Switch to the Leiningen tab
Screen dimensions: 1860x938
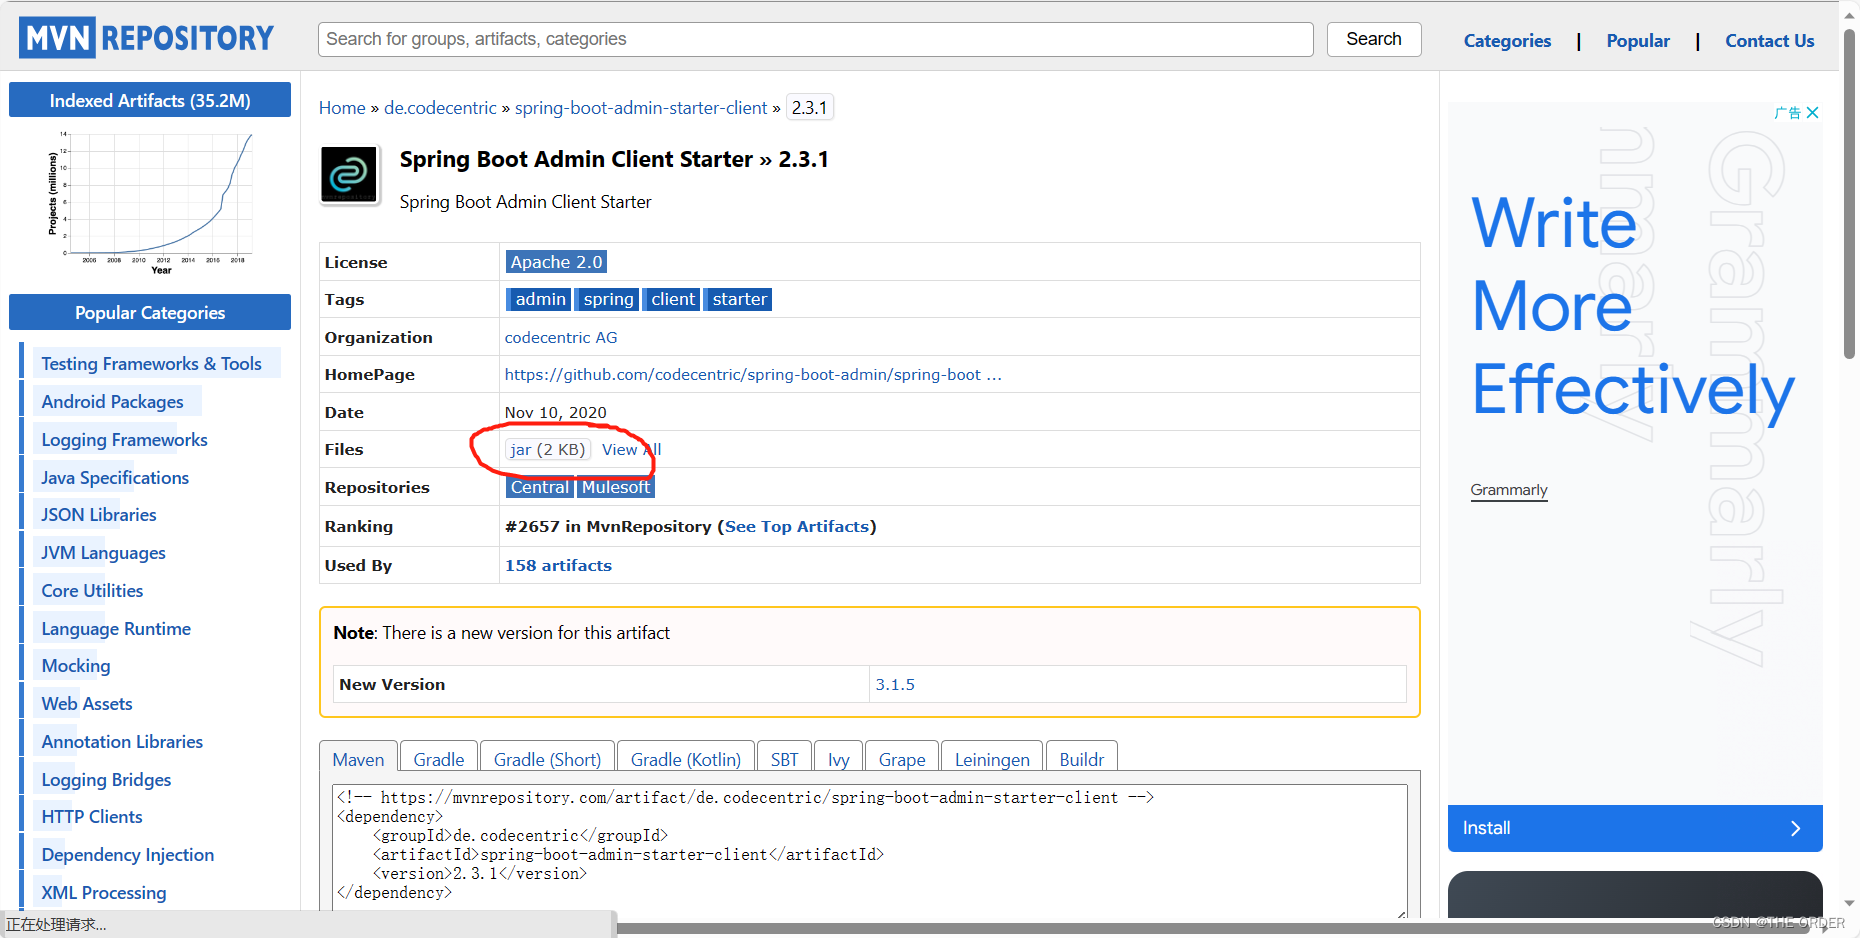coord(992,759)
